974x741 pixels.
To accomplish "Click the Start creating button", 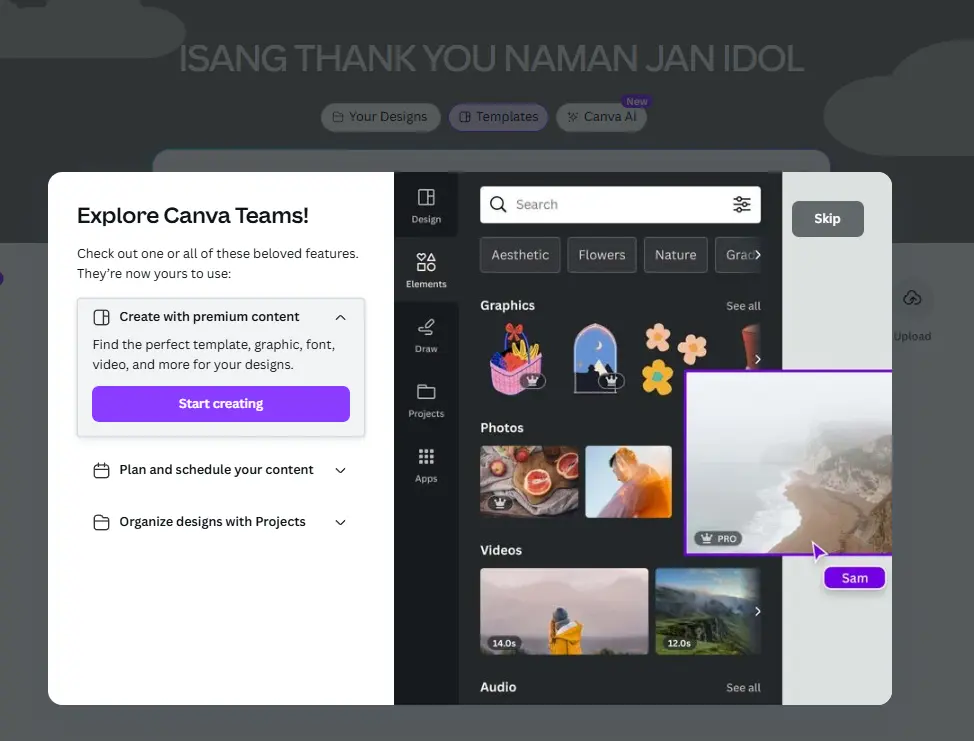I will [x=221, y=404].
